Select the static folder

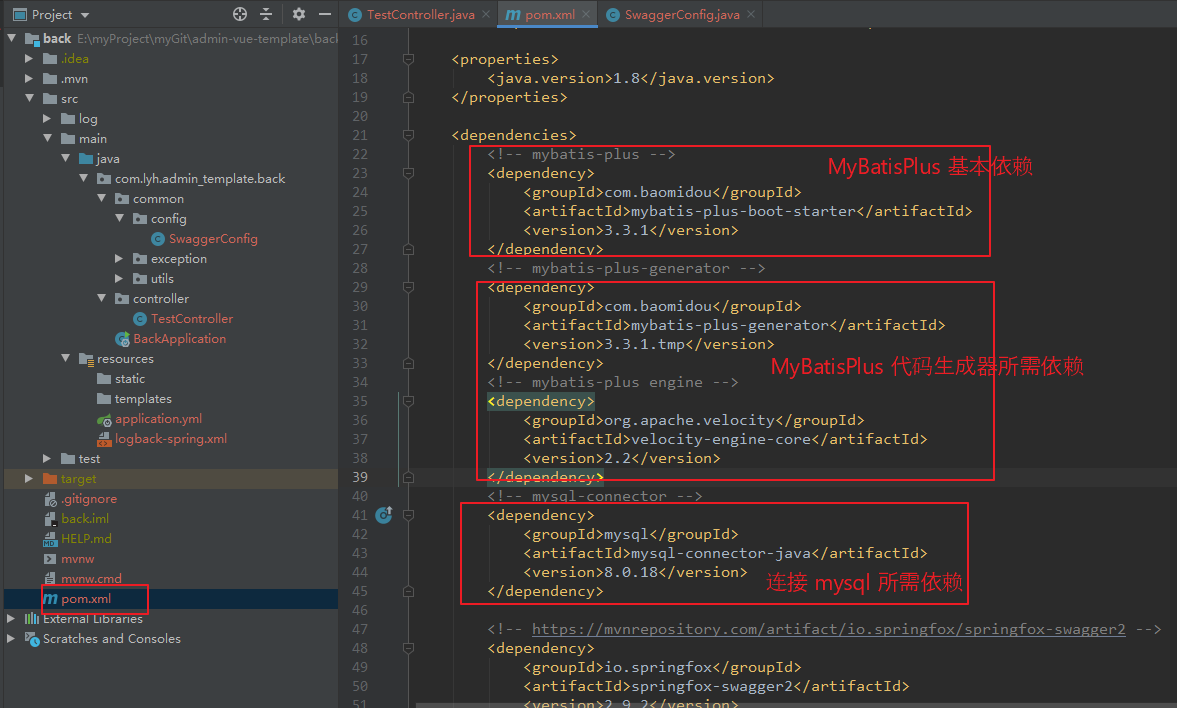(130, 378)
